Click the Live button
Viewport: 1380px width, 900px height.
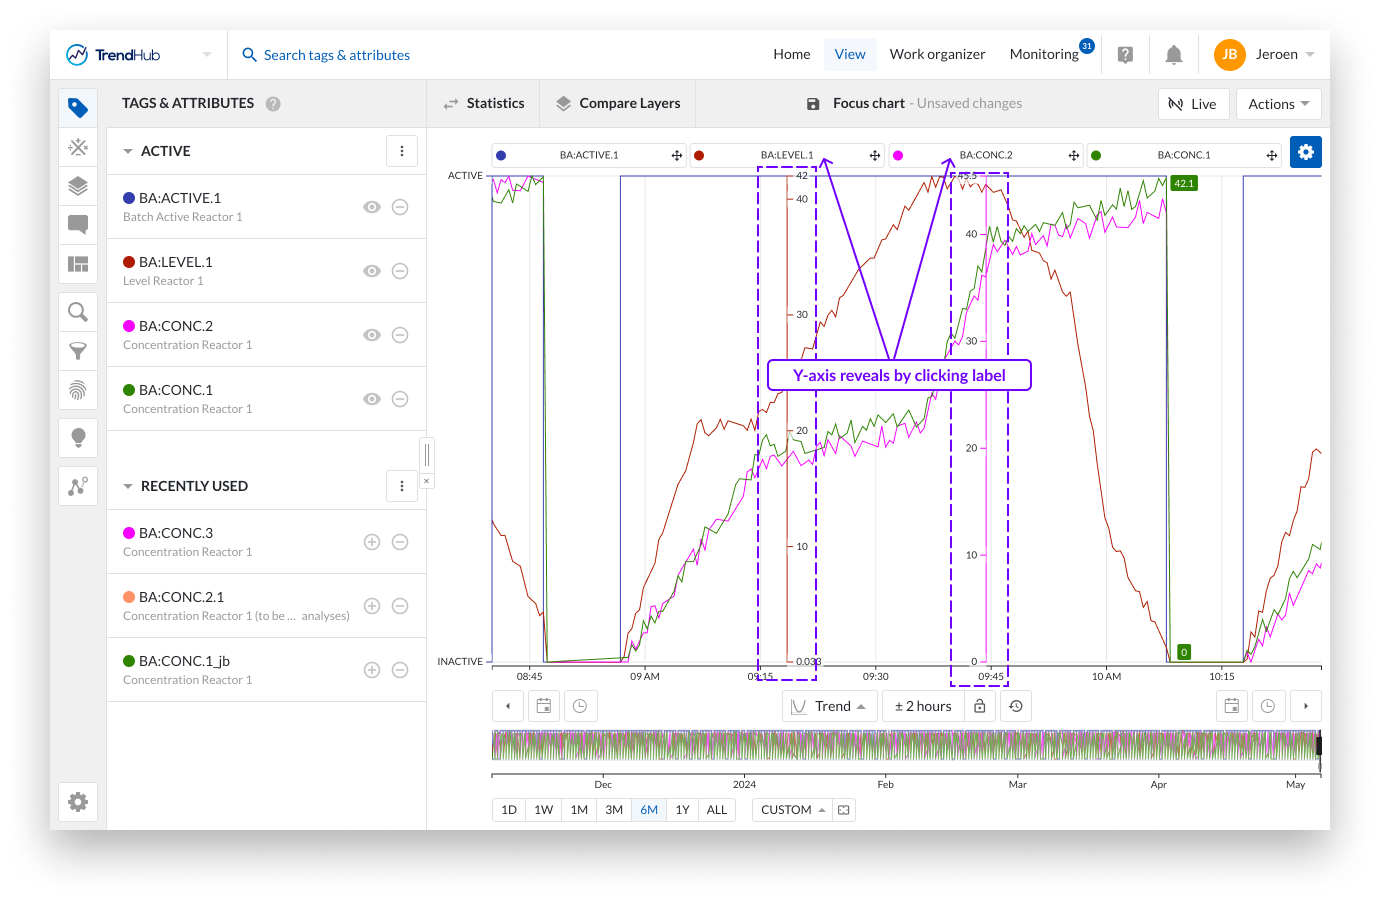point(1193,104)
